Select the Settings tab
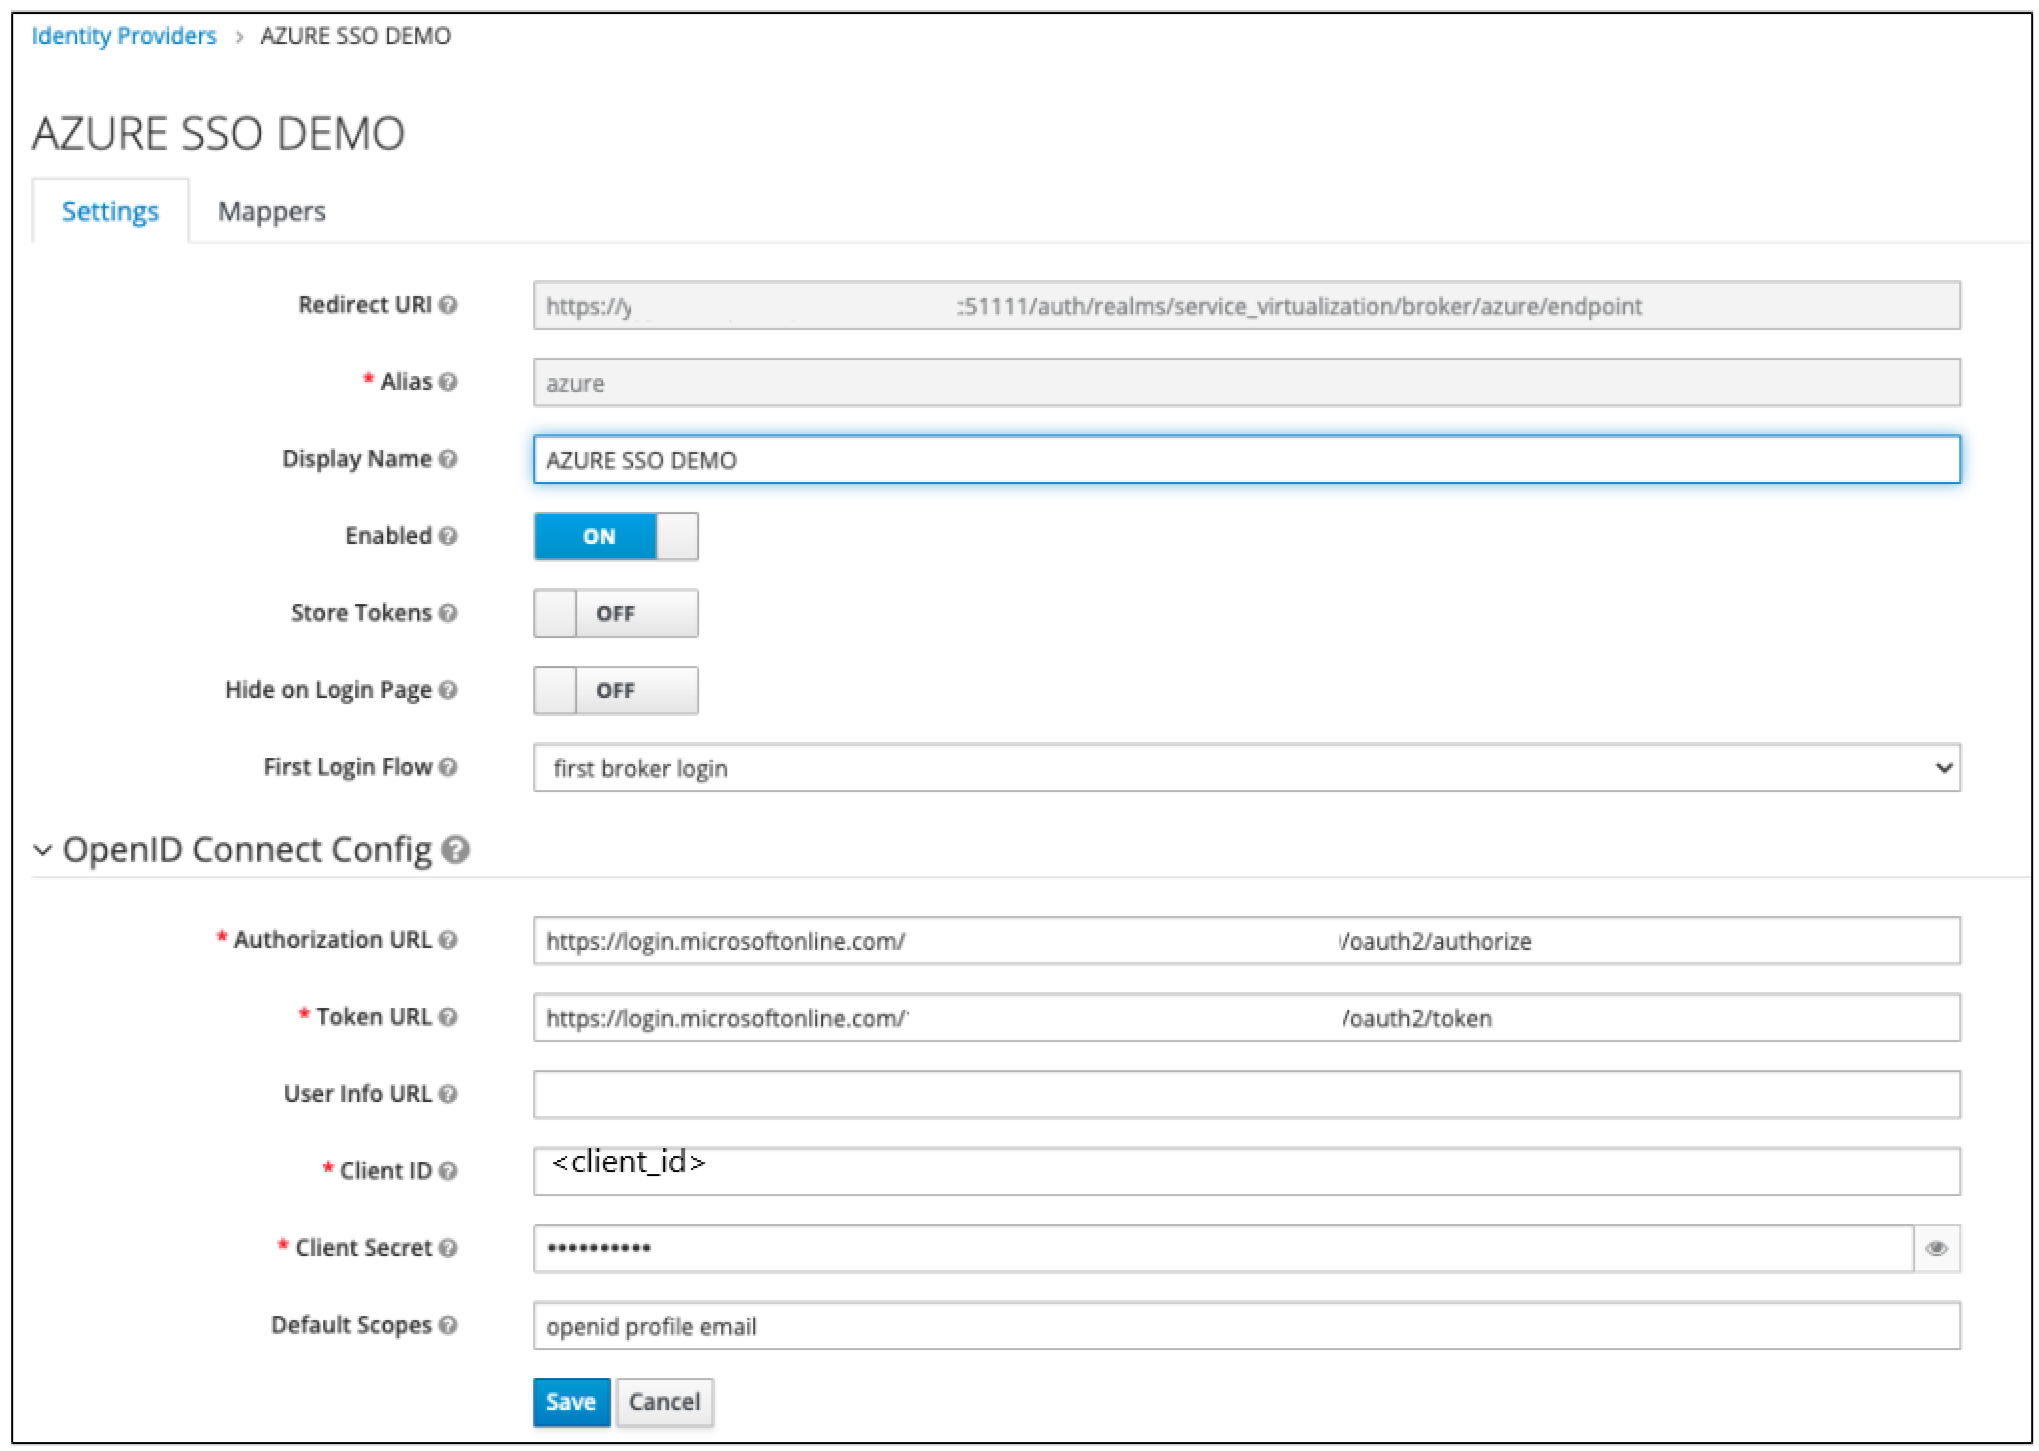Viewport: 2039px width, 1451px height. [110, 212]
